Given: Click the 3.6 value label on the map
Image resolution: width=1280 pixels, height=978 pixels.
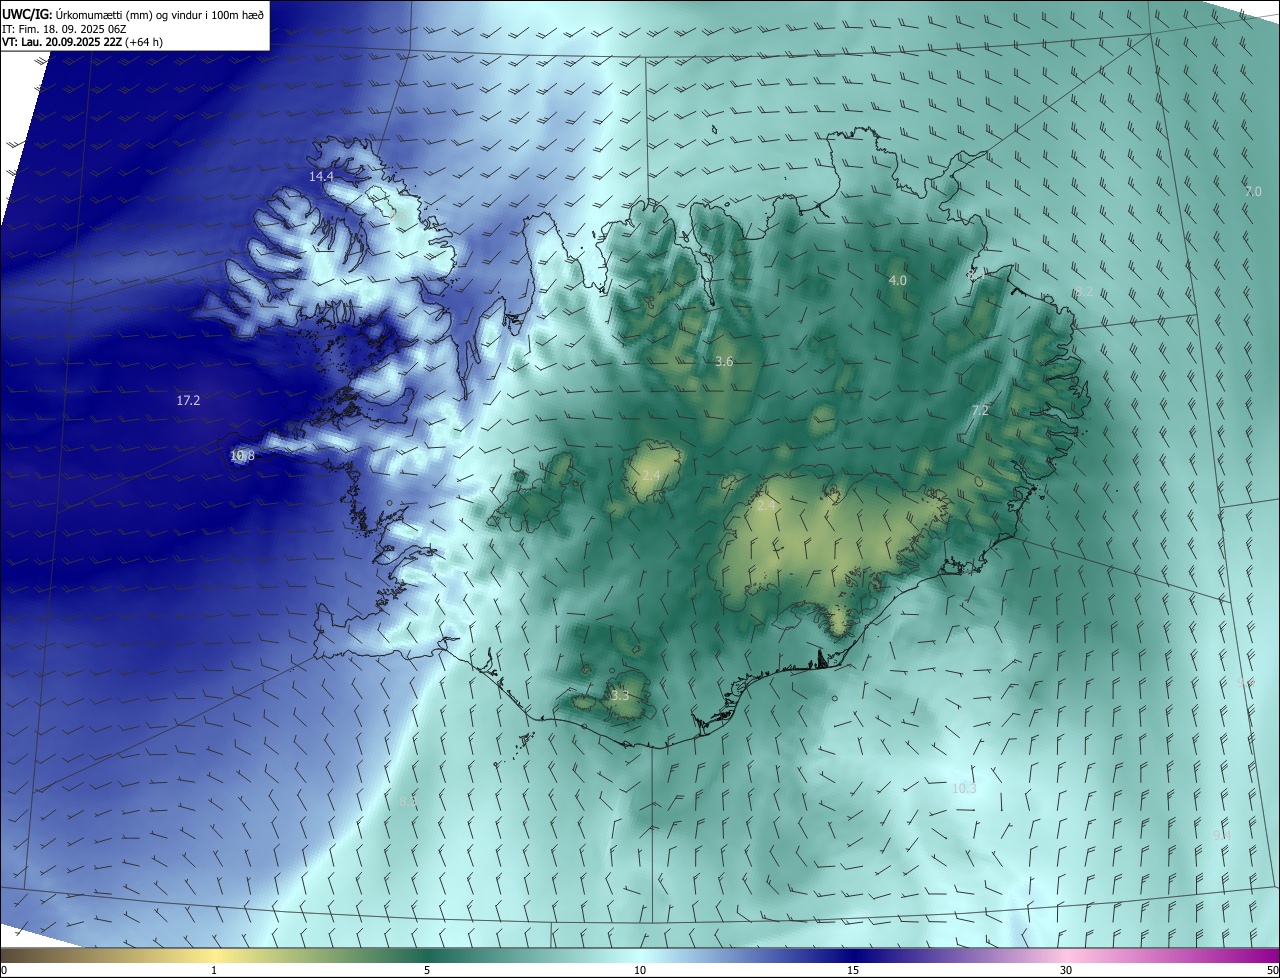Looking at the screenshot, I should click(725, 361).
